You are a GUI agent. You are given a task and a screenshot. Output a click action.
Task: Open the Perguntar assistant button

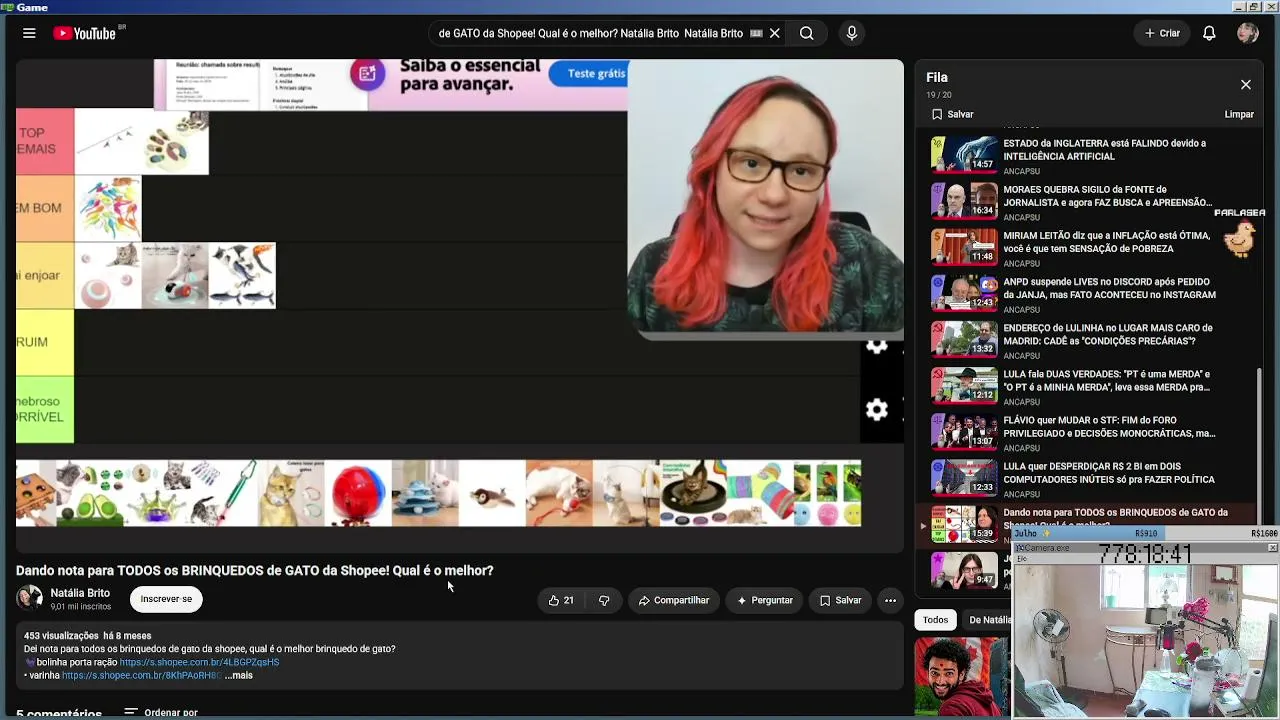[x=764, y=600]
